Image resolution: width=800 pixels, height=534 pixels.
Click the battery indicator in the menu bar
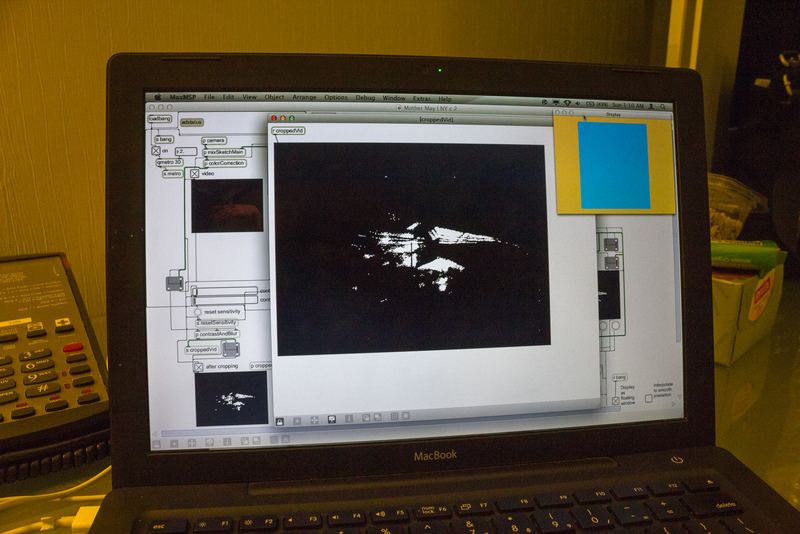tap(597, 105)
